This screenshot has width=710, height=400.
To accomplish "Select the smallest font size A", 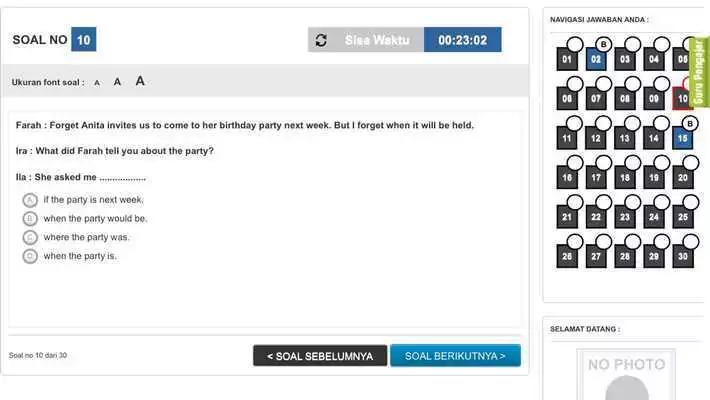I will 97,83.
